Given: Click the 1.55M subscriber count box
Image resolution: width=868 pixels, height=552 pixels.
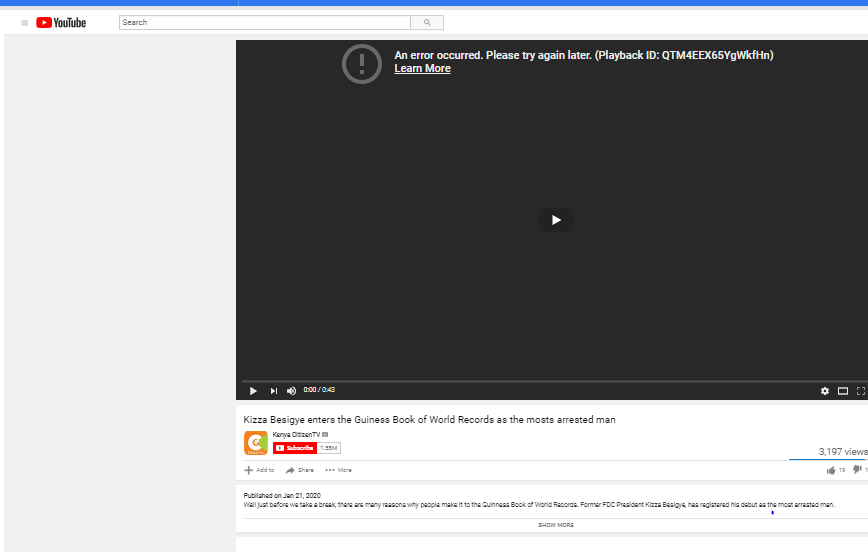Looking at the screenshot, I should tap(329, 448).
